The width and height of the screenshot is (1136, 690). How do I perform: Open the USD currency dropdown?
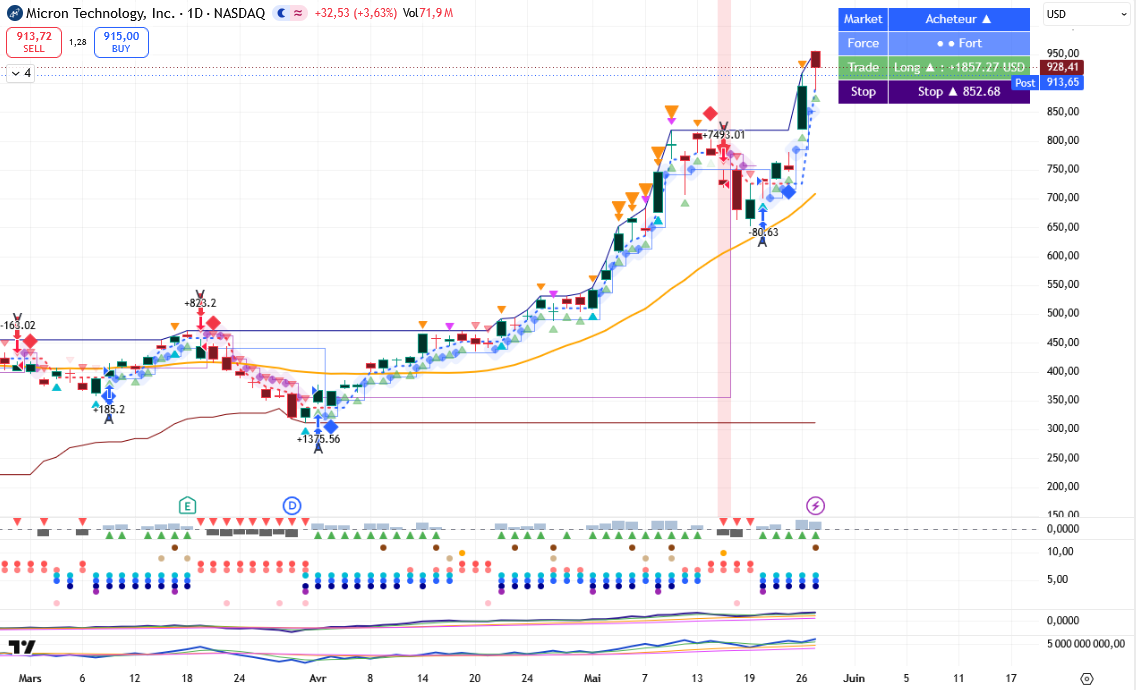pyautogui.click(x=1086, y=14)
